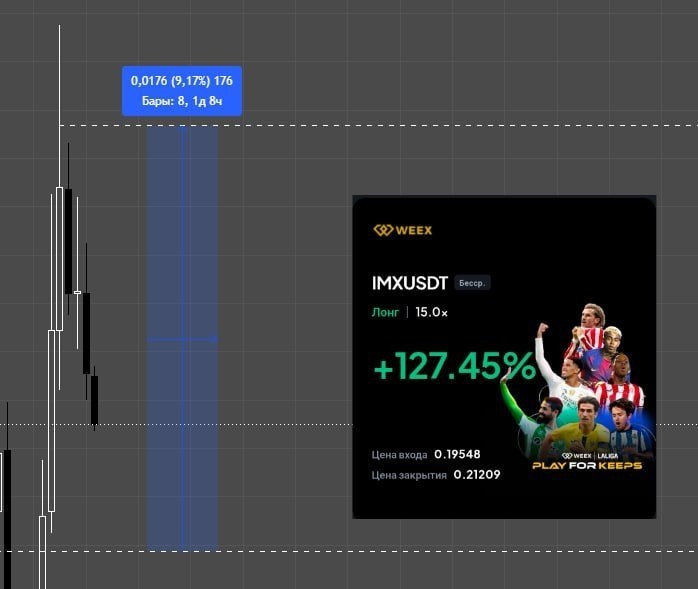Click the Лонг position label

click(x=385, y=313)
